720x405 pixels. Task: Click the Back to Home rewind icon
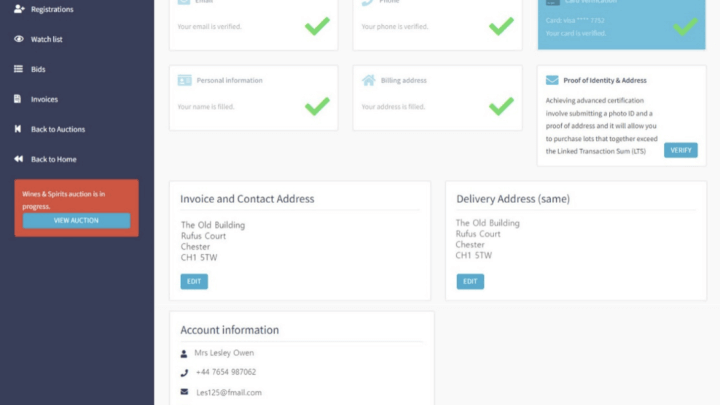pyautogui.click(x=19, y=159)
